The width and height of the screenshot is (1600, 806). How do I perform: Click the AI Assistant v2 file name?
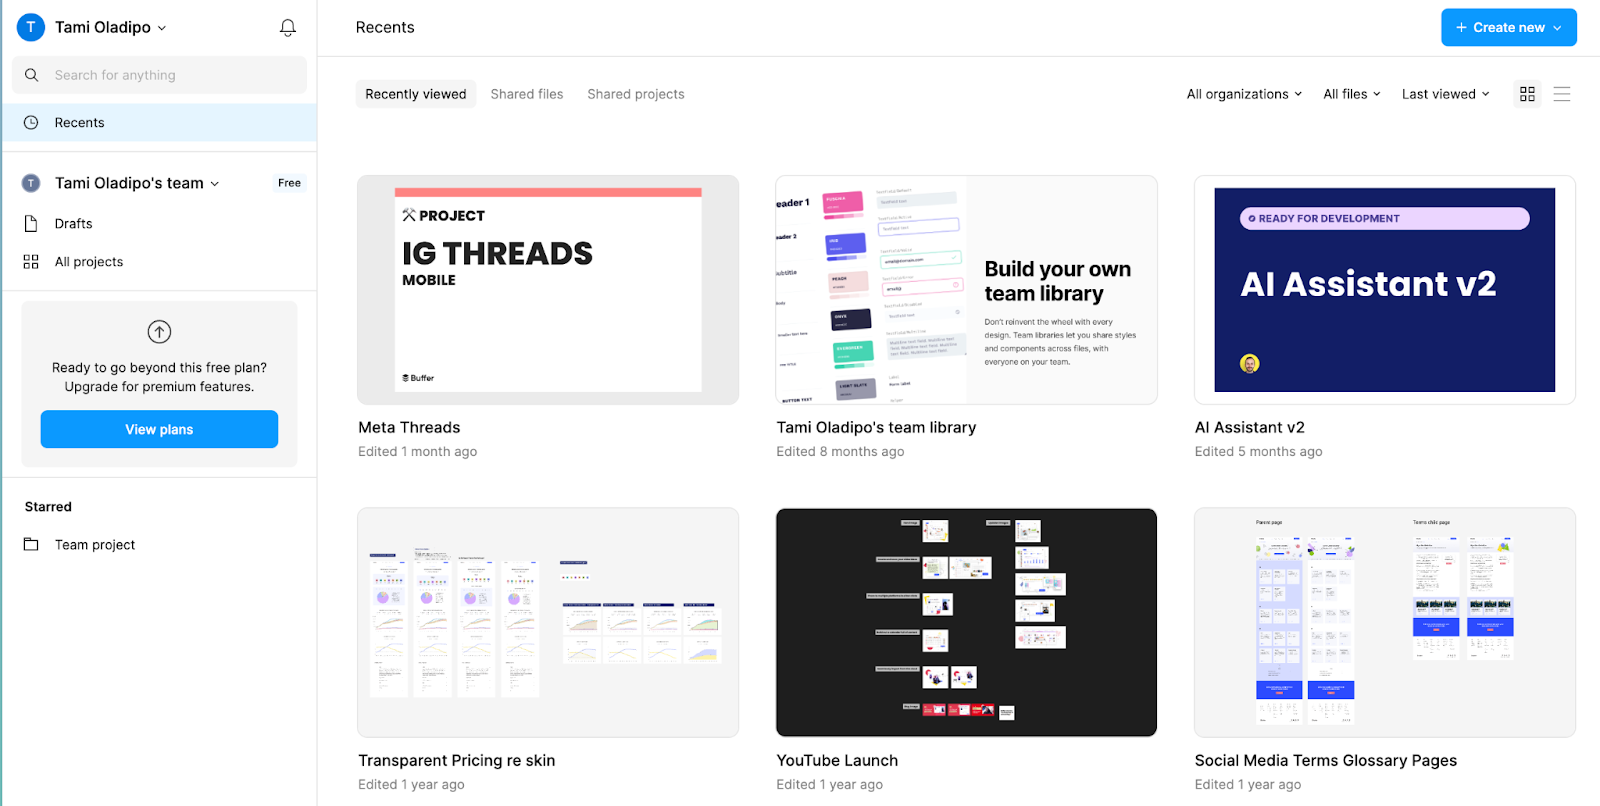pos(1249,427)
